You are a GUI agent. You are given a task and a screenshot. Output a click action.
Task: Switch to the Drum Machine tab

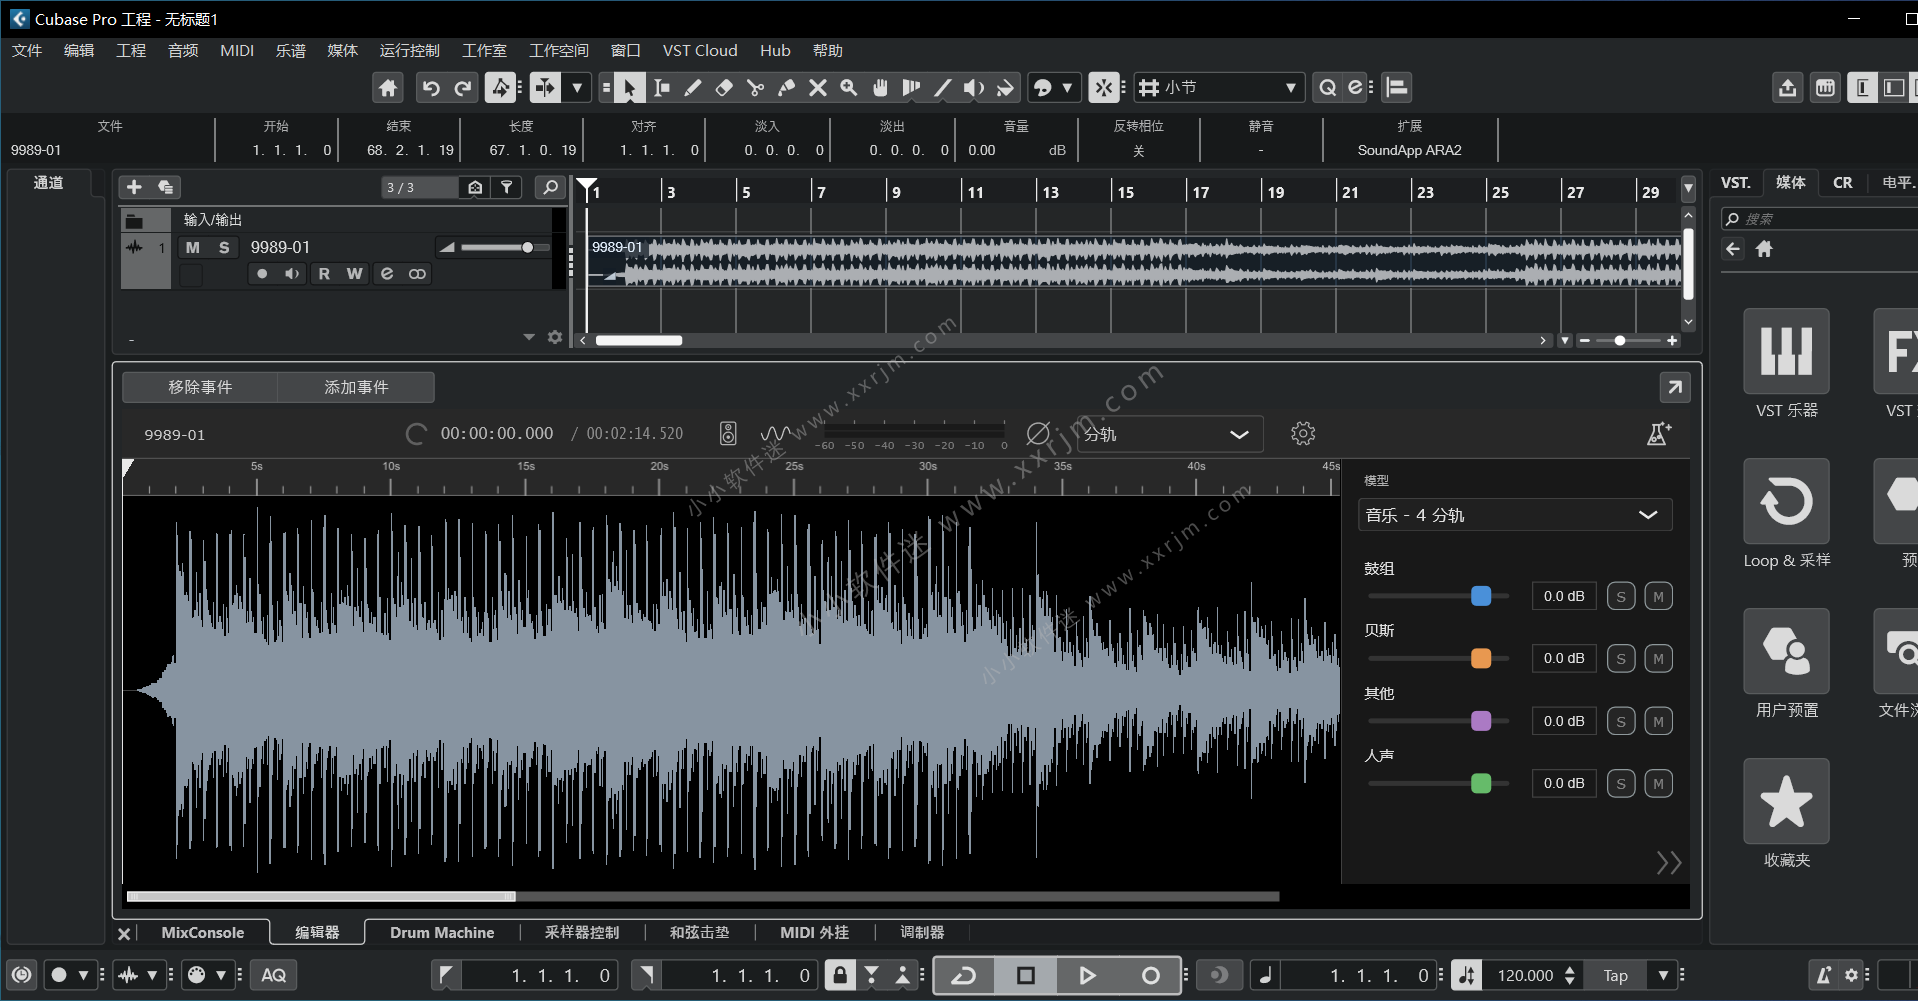442,933
